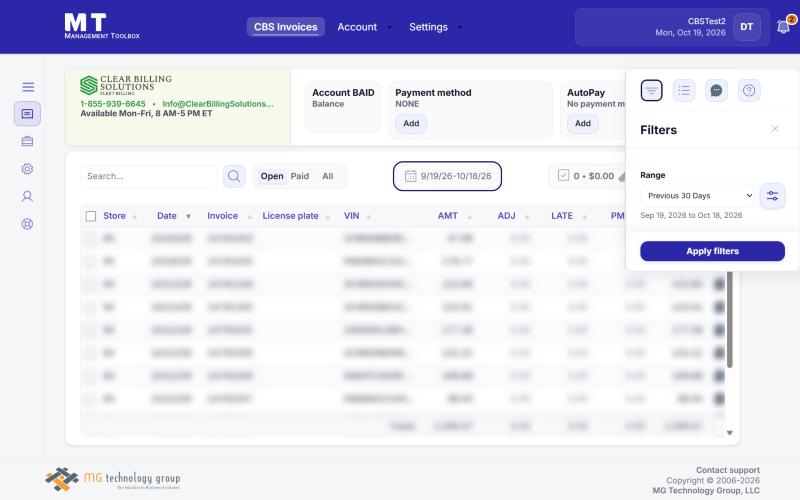The width and height of the screenshot is (800, 500).
Task: Open the chat bubble panel icon
Action: point(716,90)
